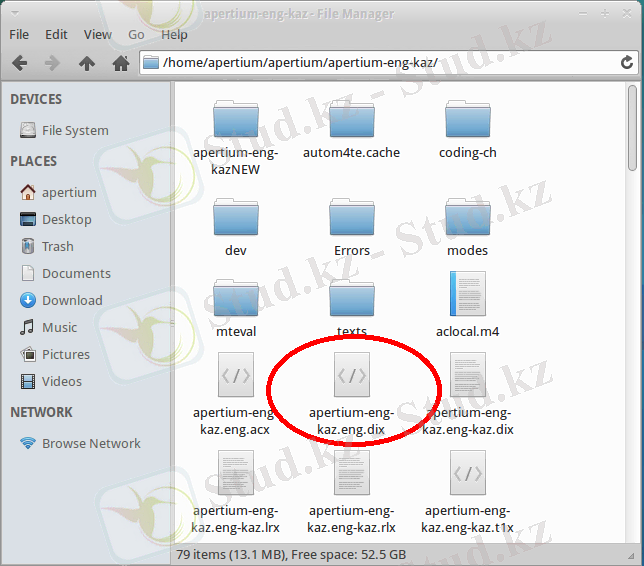Open the Edit menu
This screenshot has width=644, height=566.
[x=56, y=35]
